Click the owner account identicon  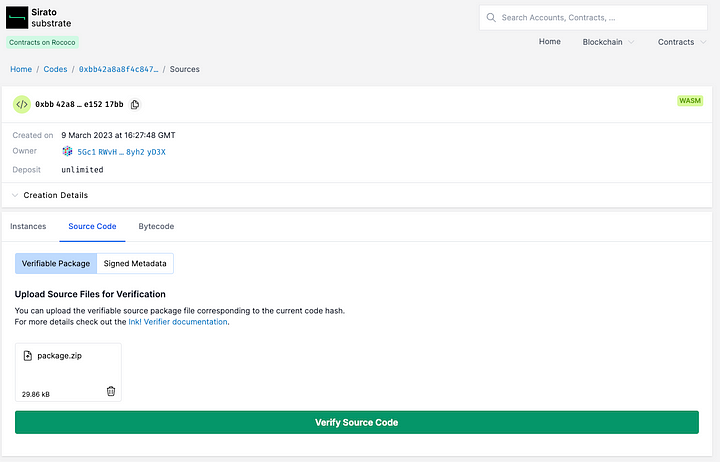(x=67, y=152)
